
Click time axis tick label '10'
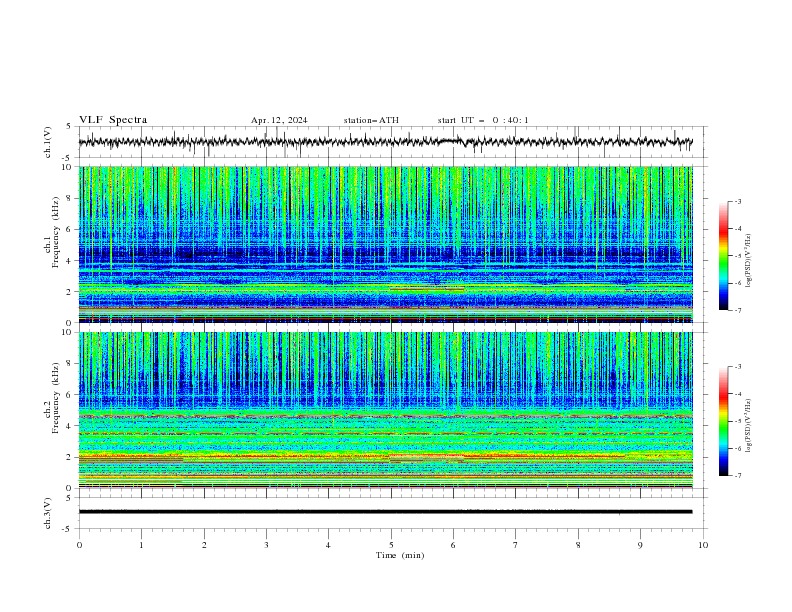(703, 545)
